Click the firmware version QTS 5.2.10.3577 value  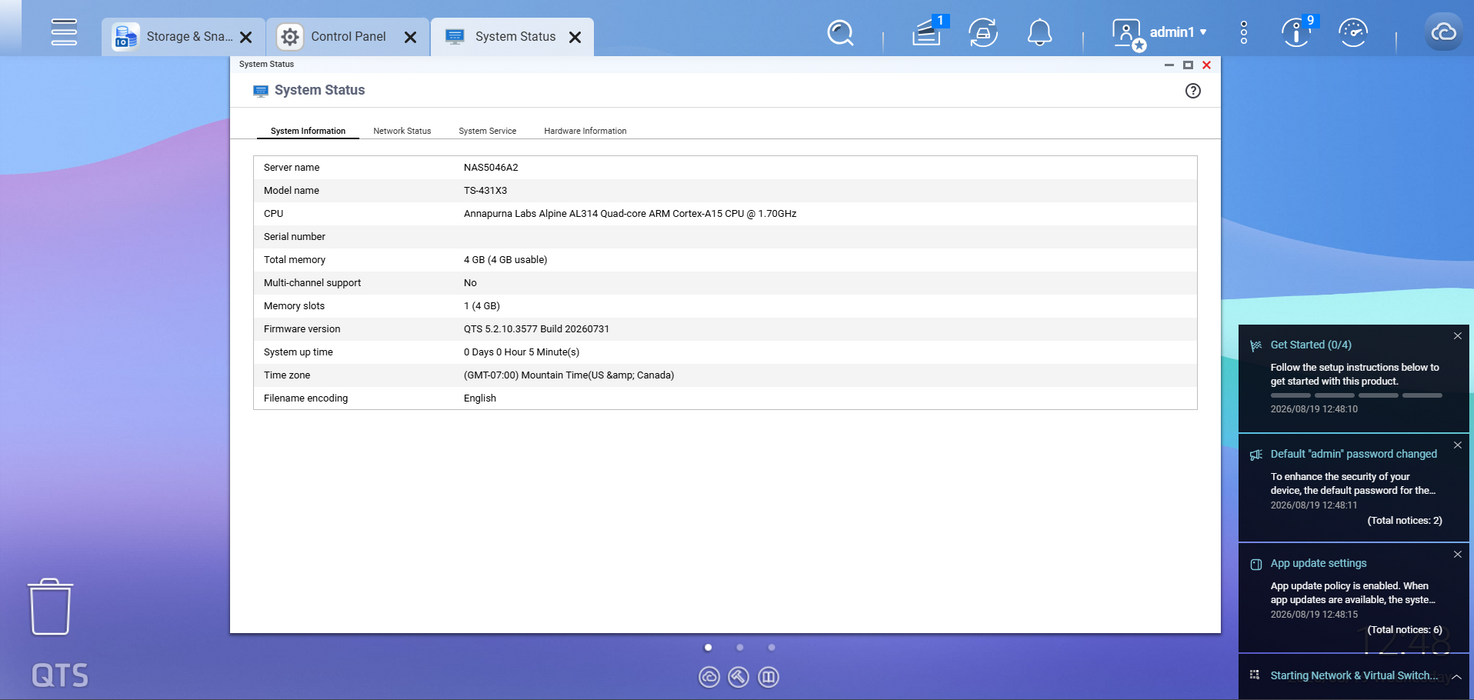tap(536, 329)
